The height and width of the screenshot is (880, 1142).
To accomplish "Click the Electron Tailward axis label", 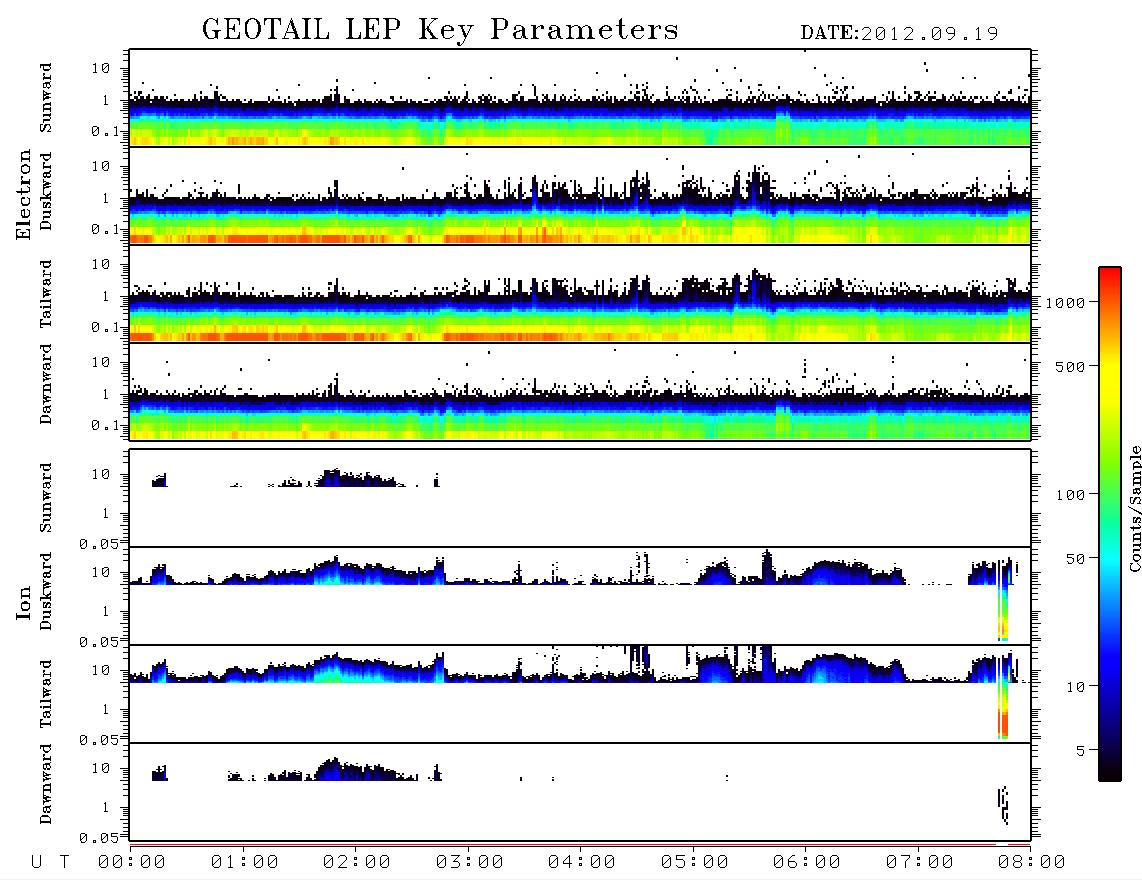I will [46, 294].
